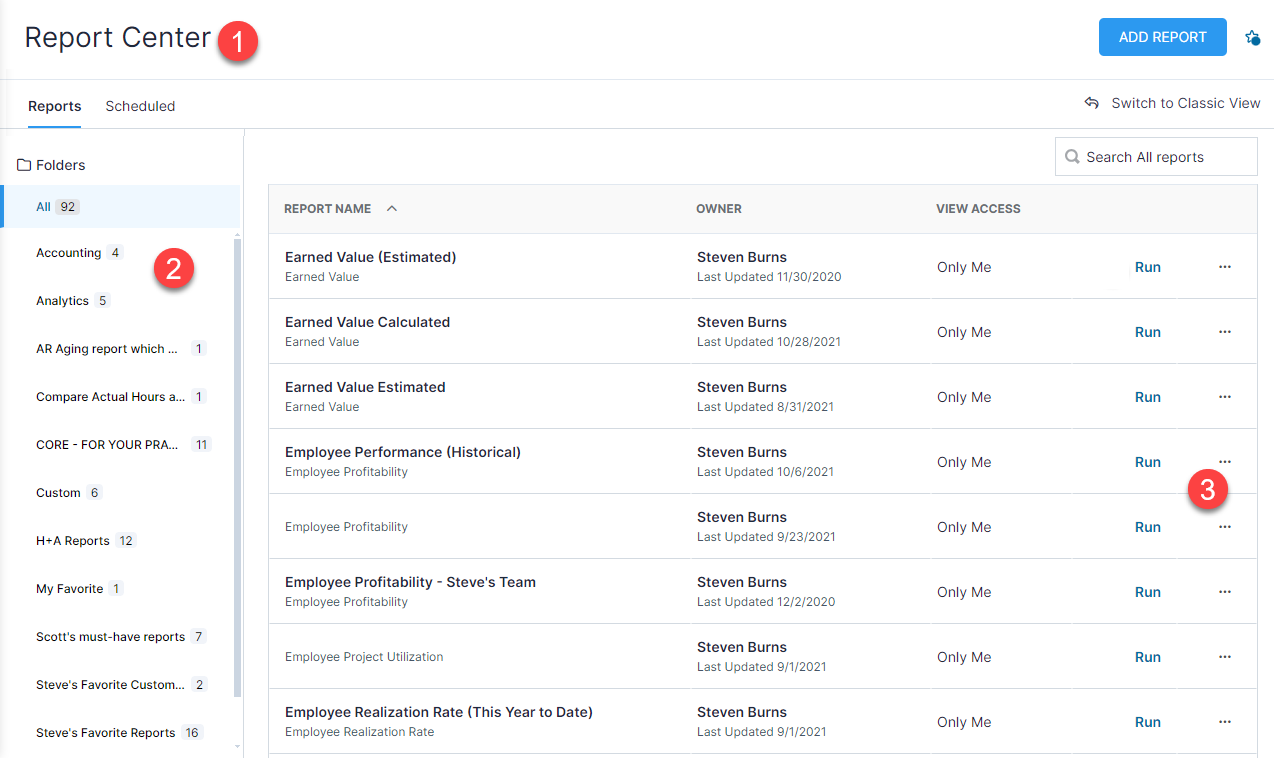Run the Employee Performance (Historical) report
The image size is (1274, 758).
[x=1147, y=462]
